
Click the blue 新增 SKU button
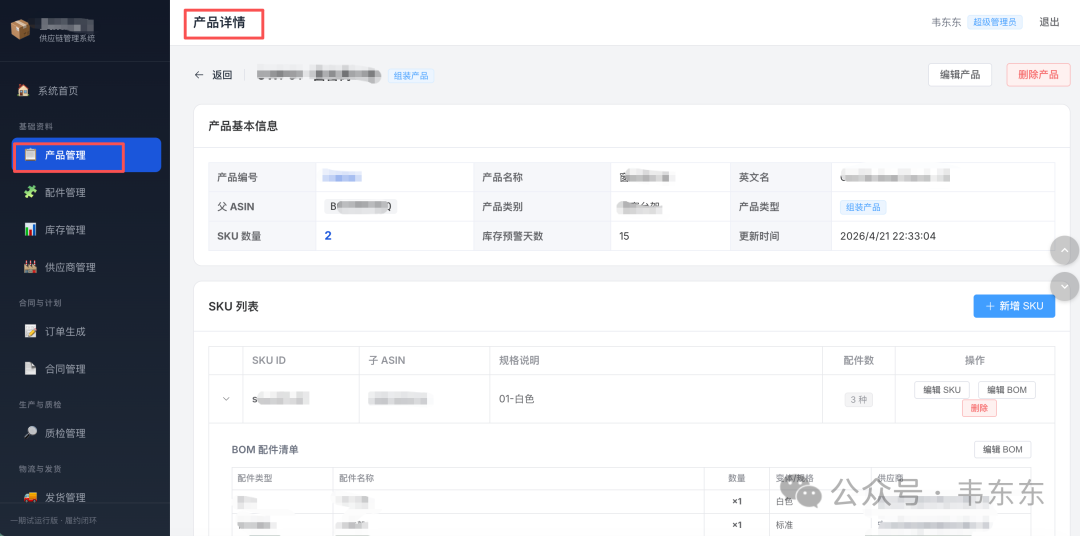[x=1014, y=306]
